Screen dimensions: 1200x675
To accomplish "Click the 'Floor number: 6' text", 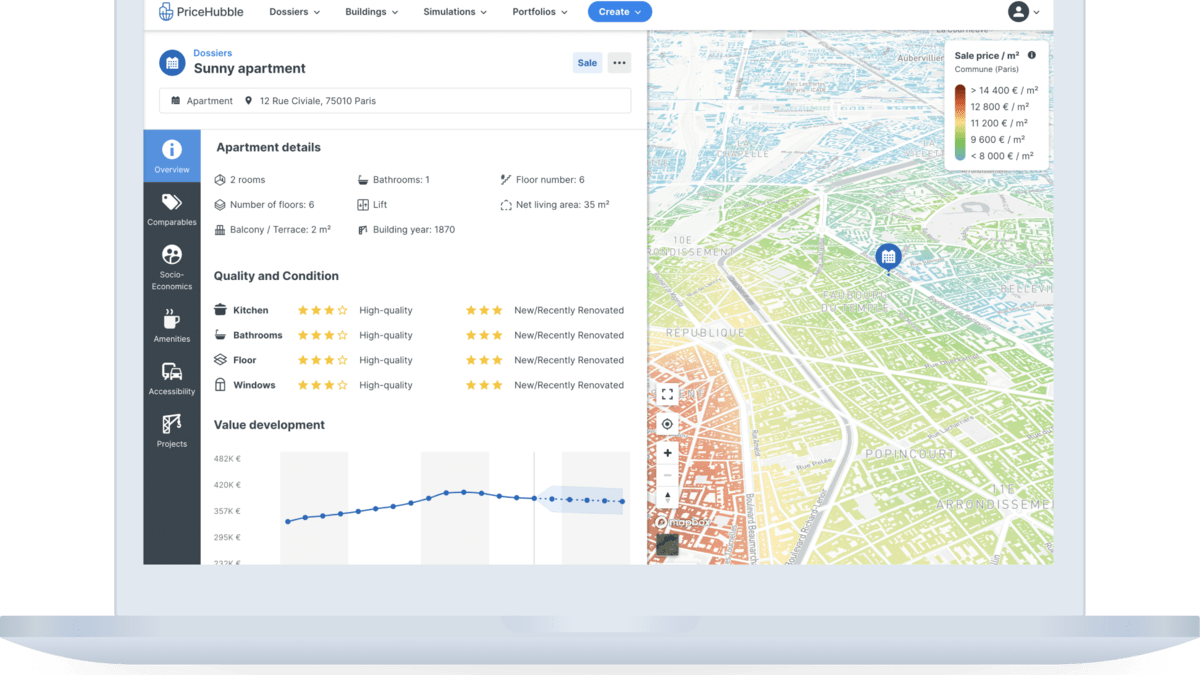I will point(550,180).
